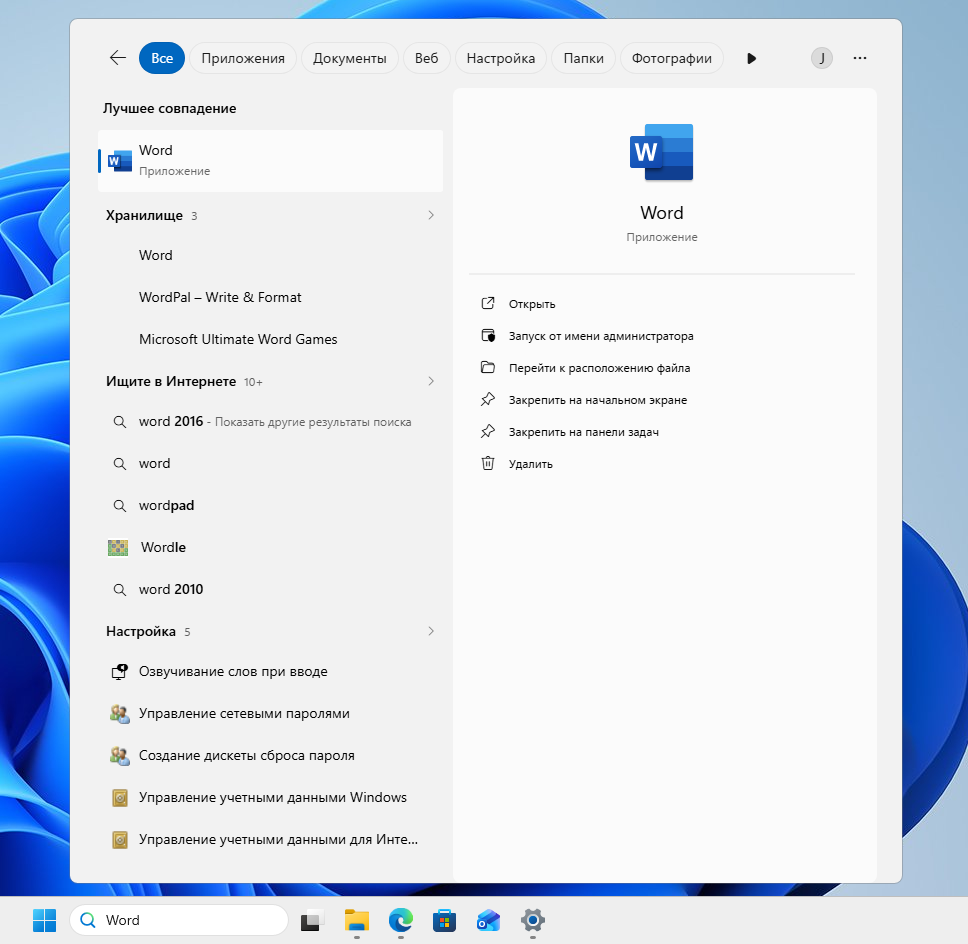Choose Закрепить на начальном экране
This screenshot has width=968, height=944.
coord(598,400)
